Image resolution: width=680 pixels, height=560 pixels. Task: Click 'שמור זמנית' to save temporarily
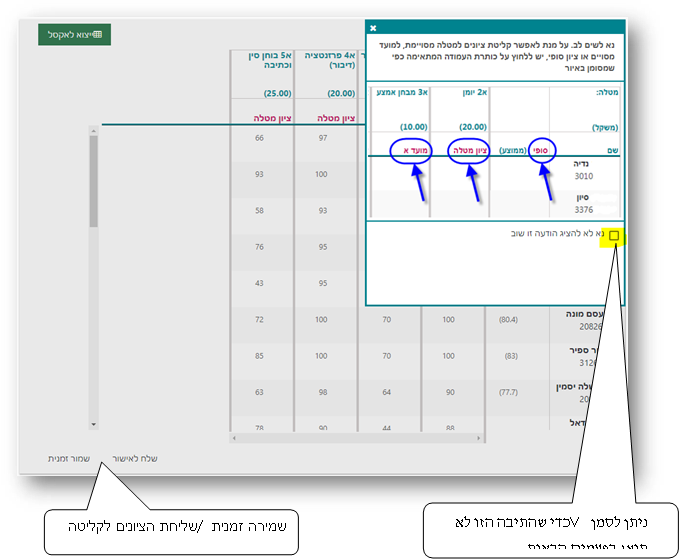(x=69, y=459)
